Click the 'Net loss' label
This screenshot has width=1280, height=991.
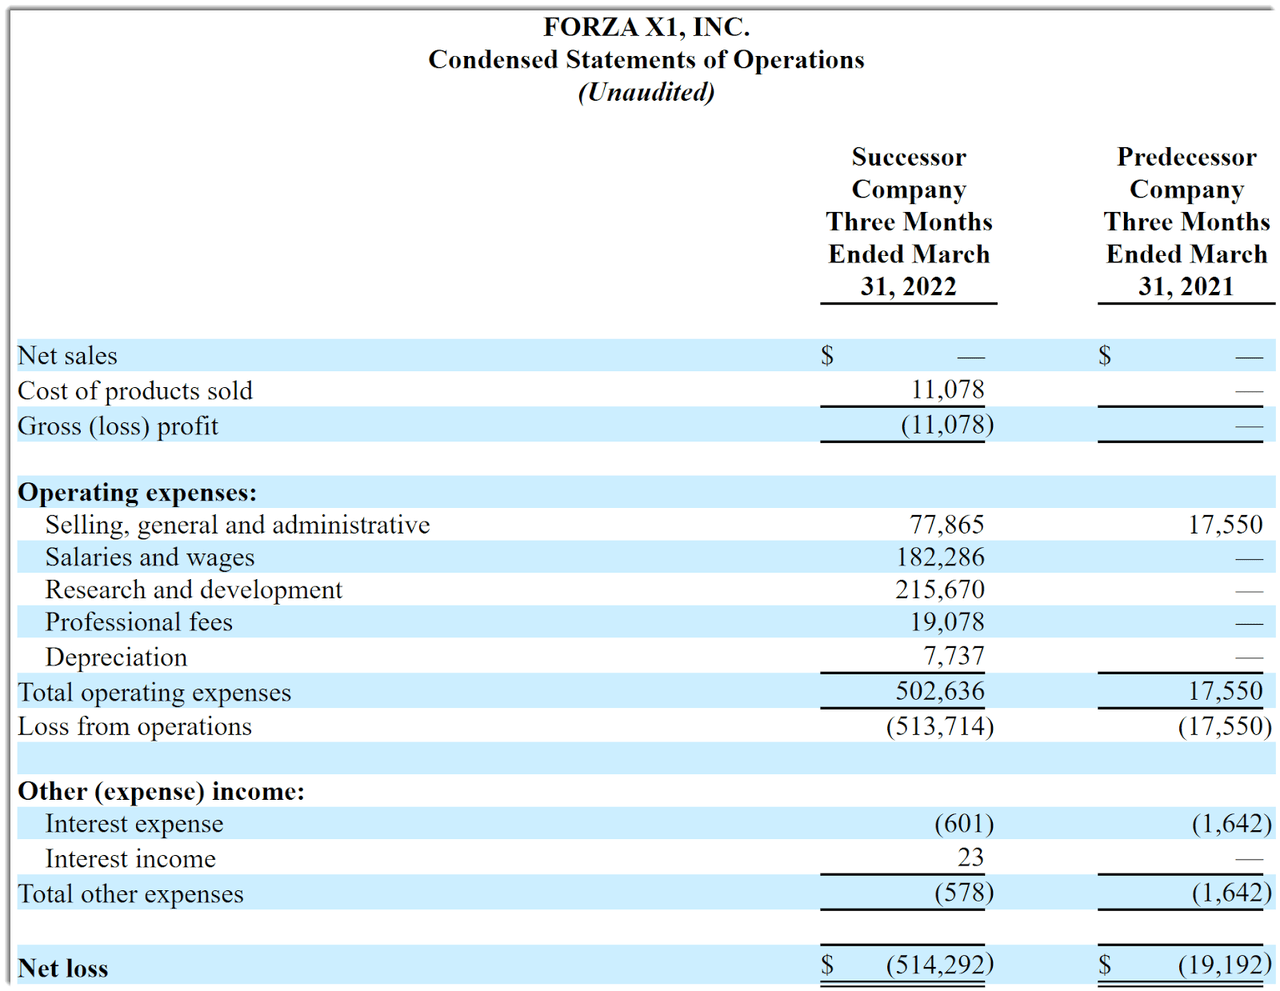tap(63, 968)
